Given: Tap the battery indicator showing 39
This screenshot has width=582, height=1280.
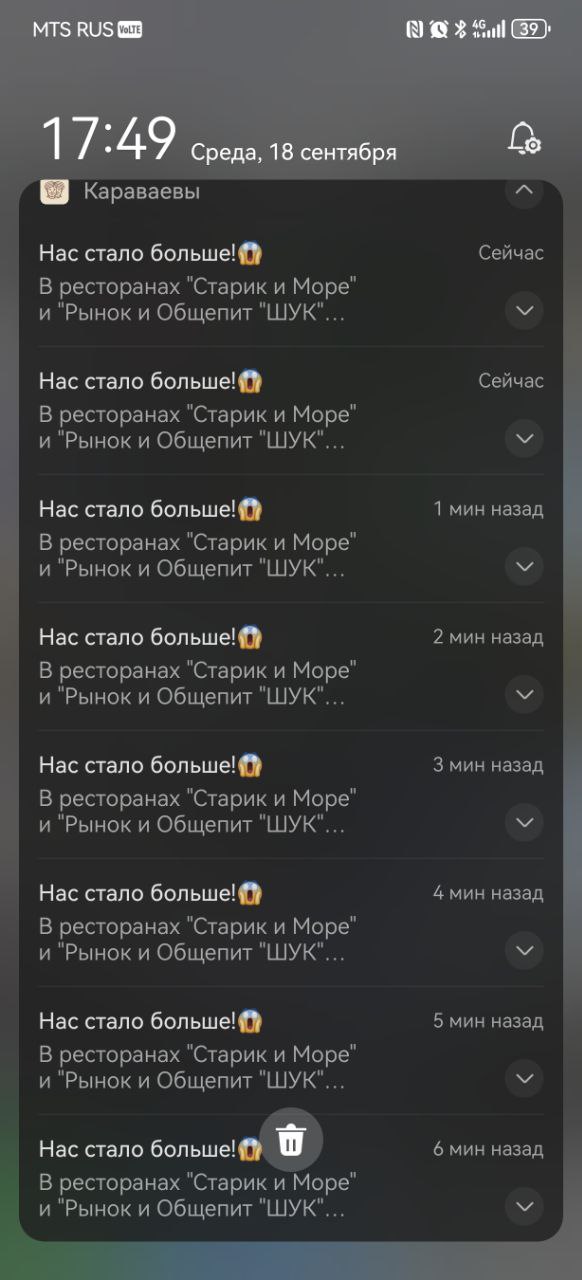Looking at the screenshot, I should [531, 29].
